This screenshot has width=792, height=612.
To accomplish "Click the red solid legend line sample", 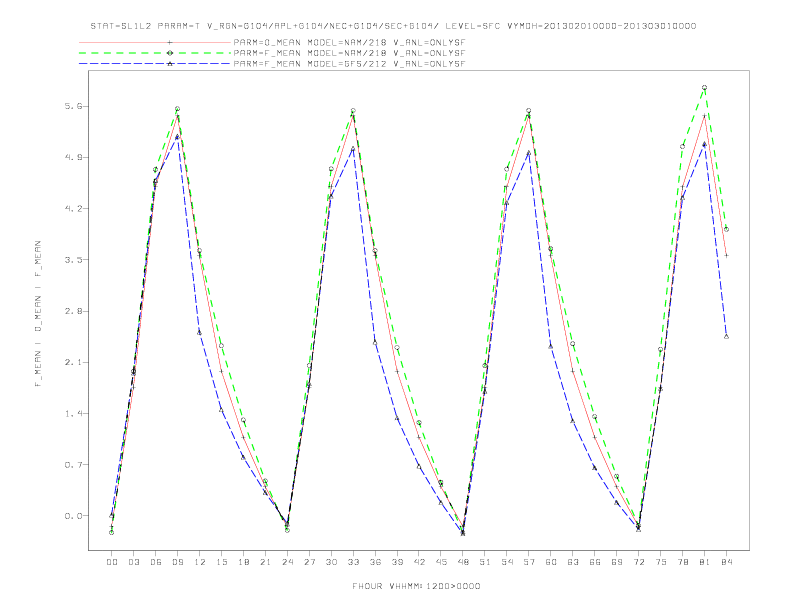I will (x=155, y=42).
